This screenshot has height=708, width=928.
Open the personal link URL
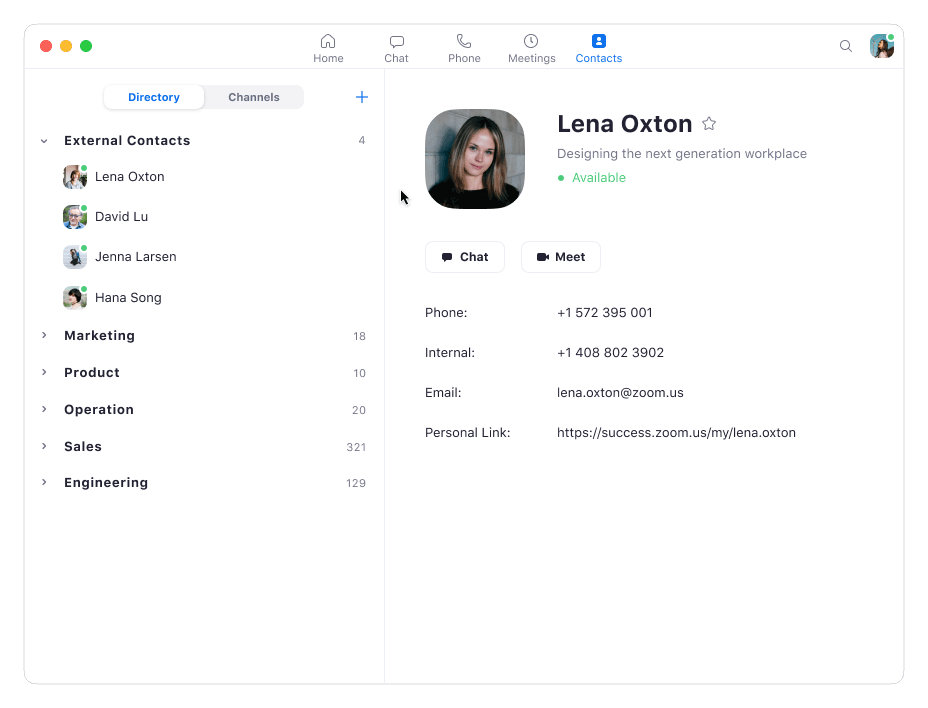676,433
